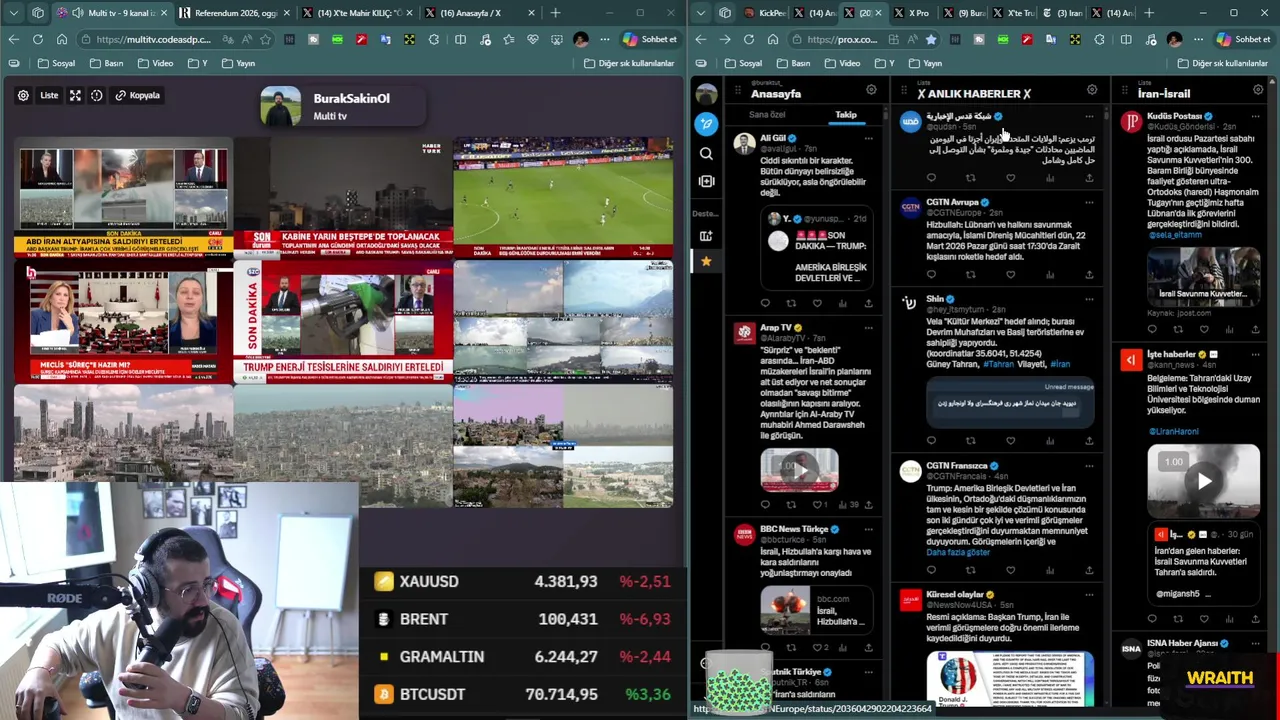Viewport: 1280px width, 720px height.
Task: Open new tab in left browser window
Action: (x=555, y=13)
